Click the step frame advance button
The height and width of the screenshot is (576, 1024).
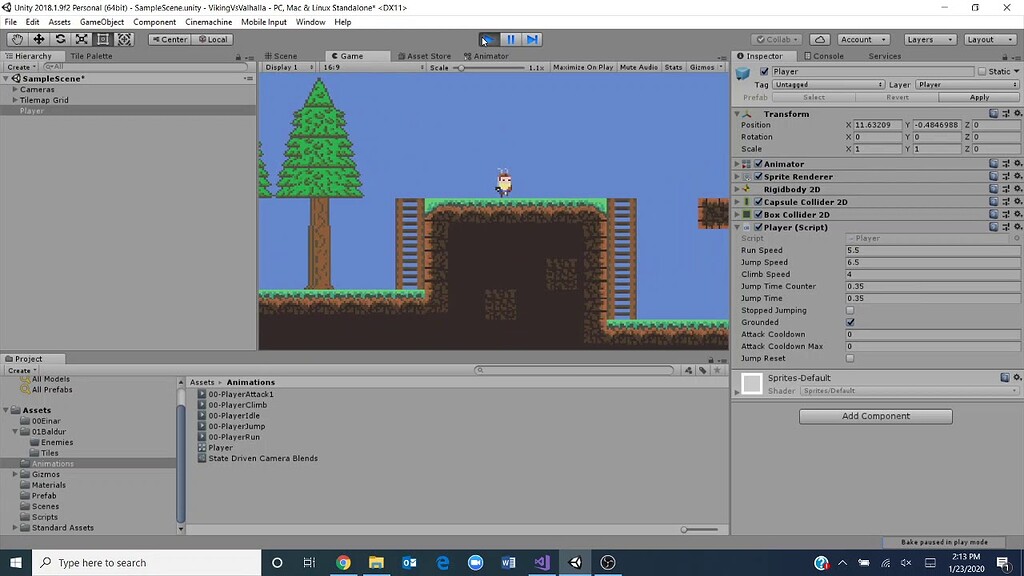click(x=532, y=38)
